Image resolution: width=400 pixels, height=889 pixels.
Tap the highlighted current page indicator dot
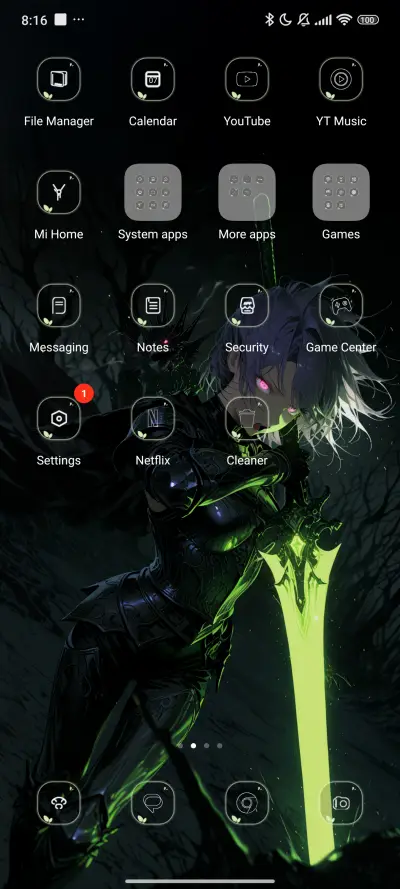(193, 746)
